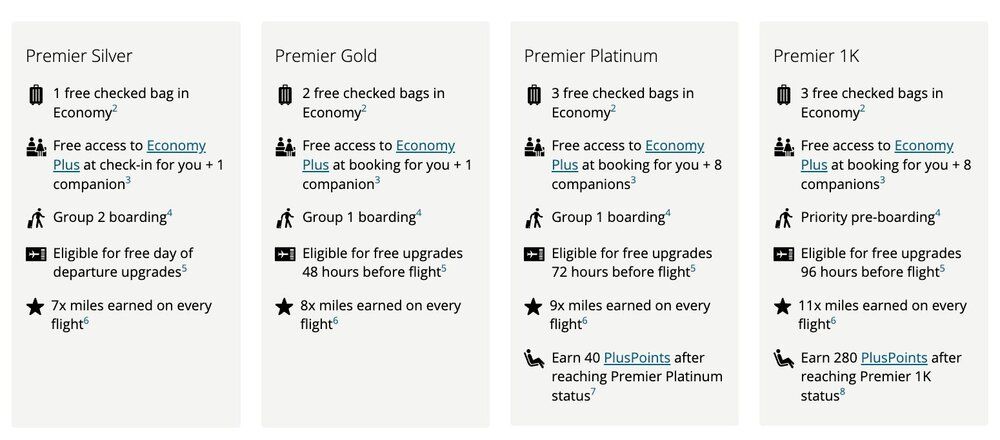This screenshot has height=440, width=1000.
Task: Click the boarding traveler icon in Premier Silver
Action: click(36, 218)
